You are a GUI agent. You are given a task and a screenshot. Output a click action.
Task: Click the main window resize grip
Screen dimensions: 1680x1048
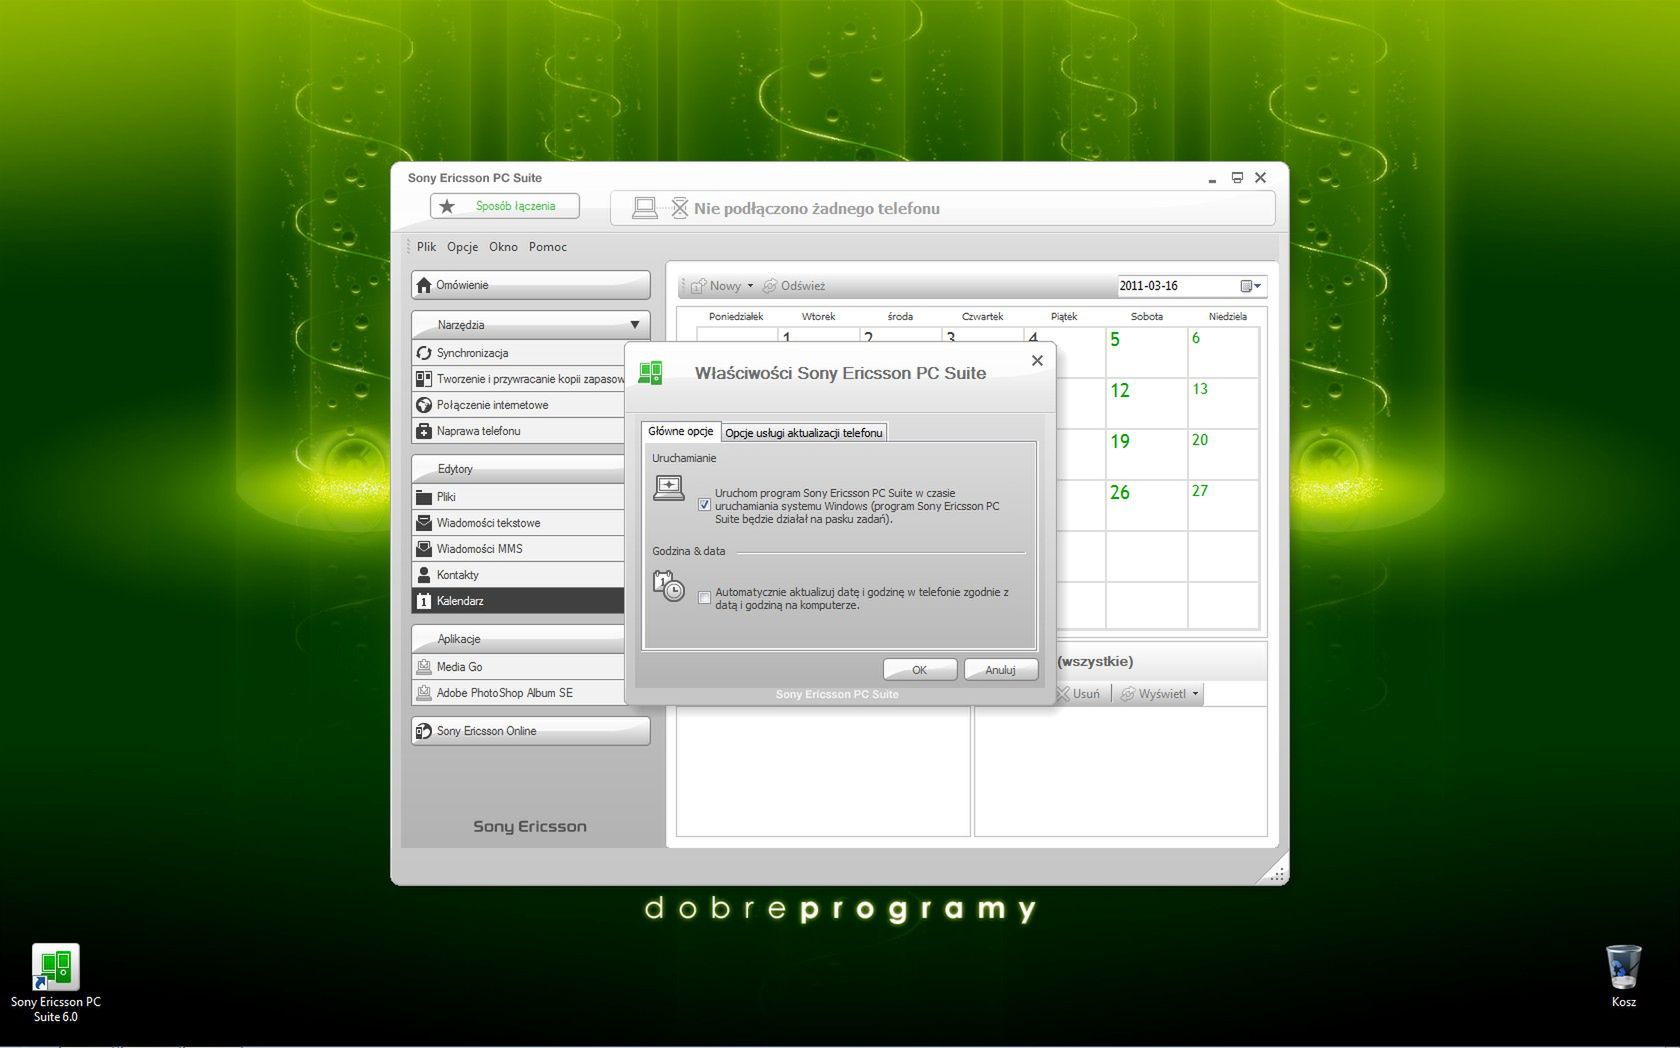1277,875
